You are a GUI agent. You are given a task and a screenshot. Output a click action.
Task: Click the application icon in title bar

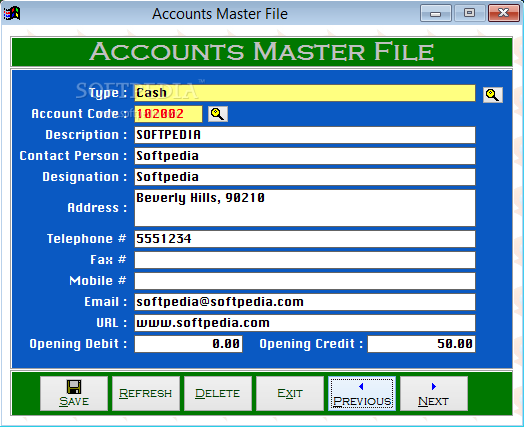(x=12, y=13)
